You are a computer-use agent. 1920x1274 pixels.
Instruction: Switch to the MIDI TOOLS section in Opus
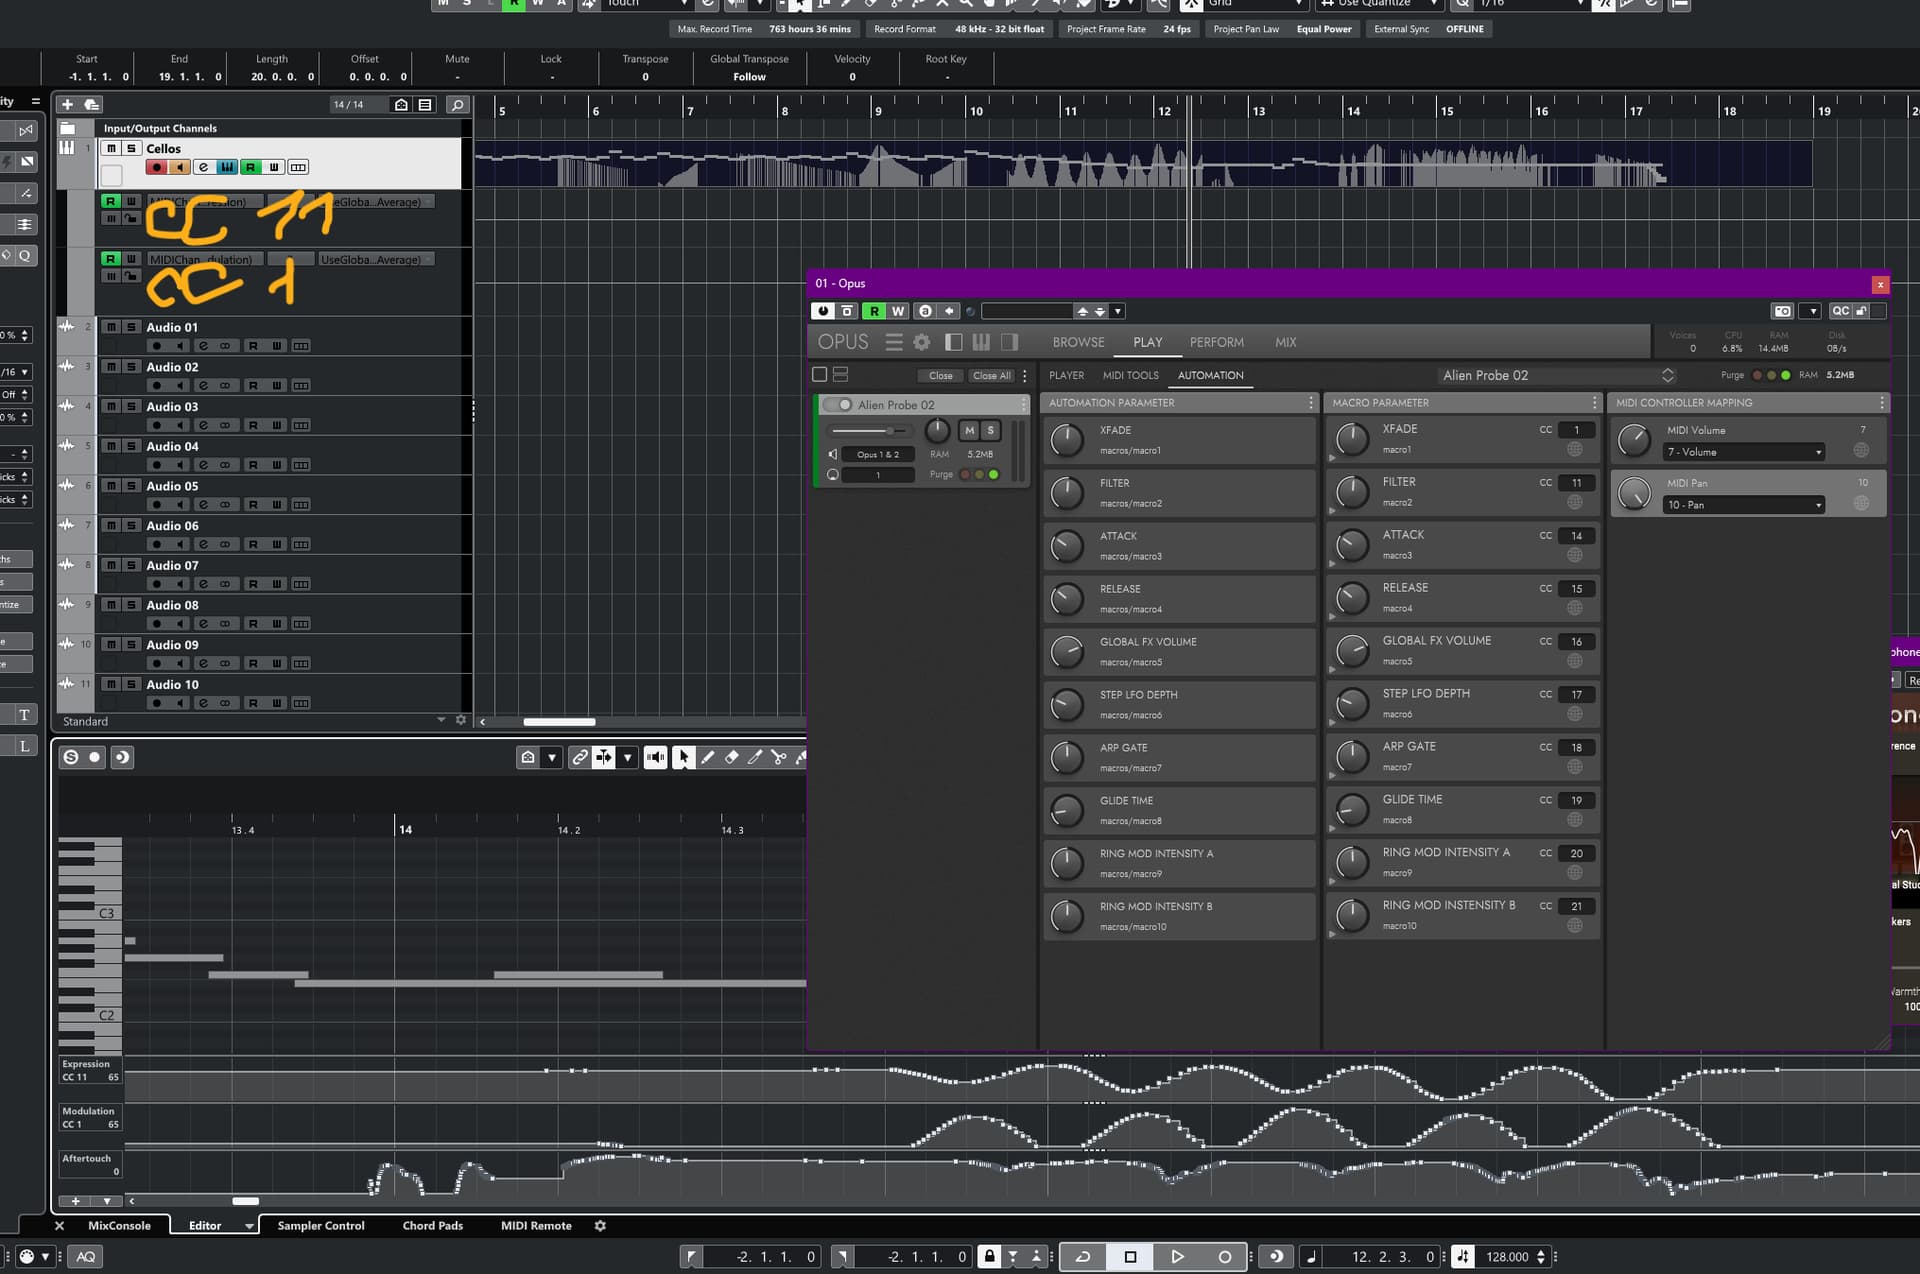pyautogui.click(x=1130, y=375)
